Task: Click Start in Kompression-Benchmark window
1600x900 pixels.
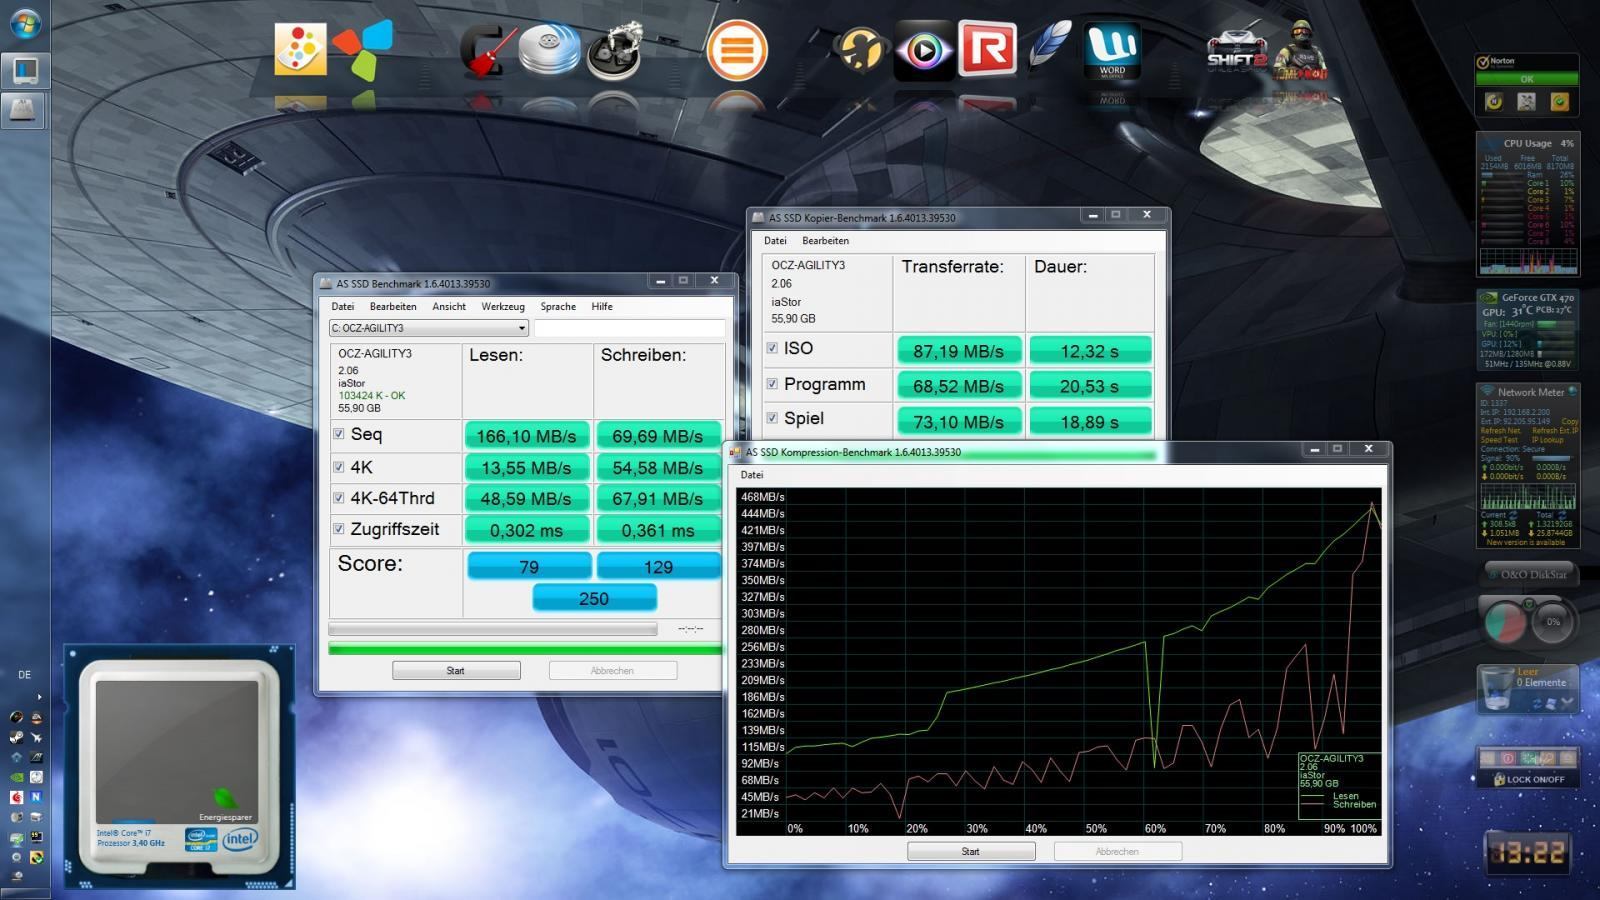Action: (970, 851)
